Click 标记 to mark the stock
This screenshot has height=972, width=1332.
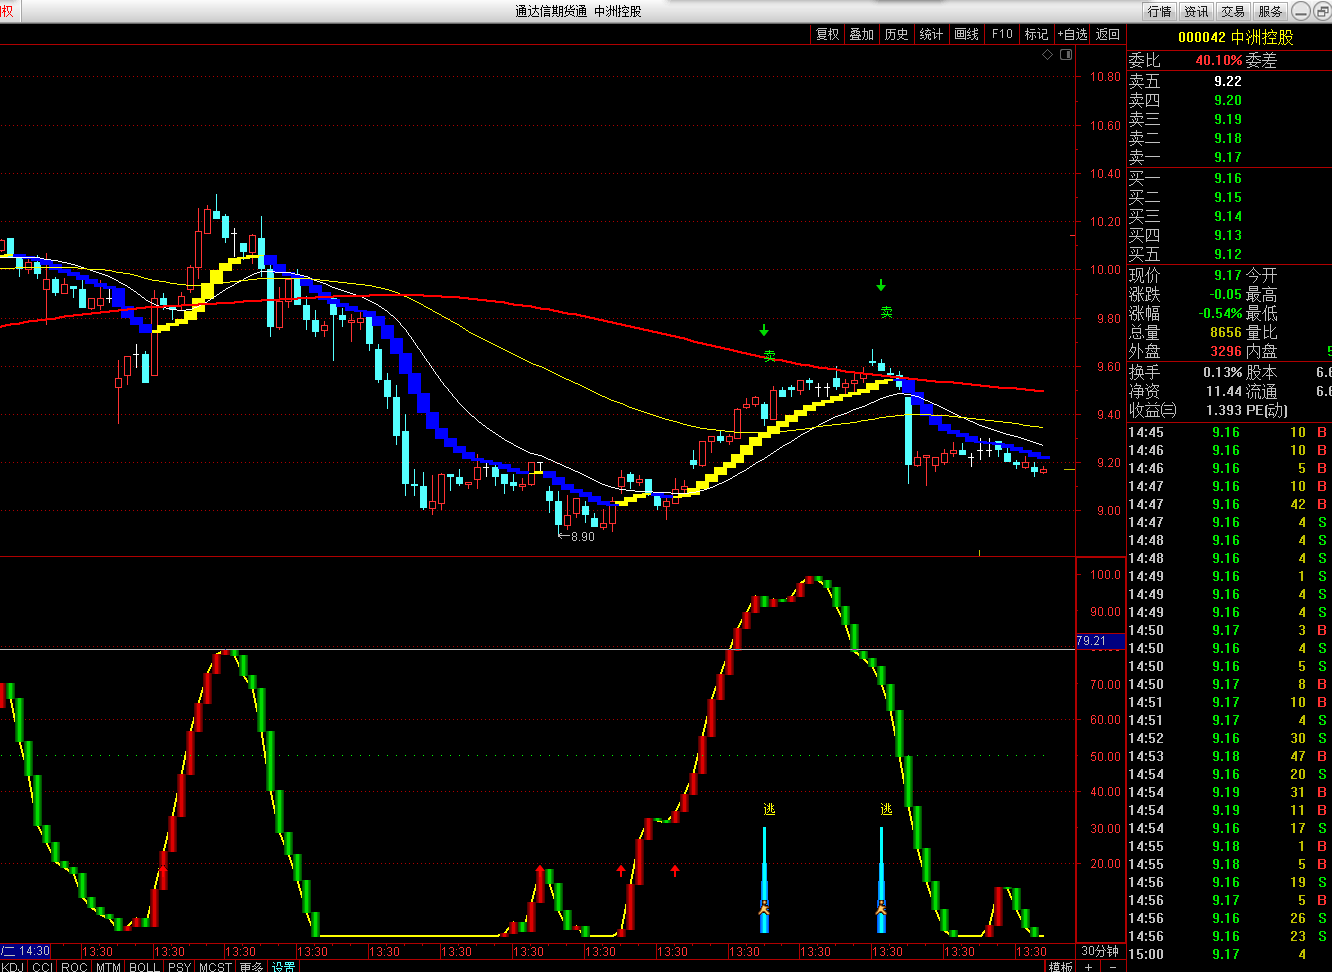tap(1037, 34)
